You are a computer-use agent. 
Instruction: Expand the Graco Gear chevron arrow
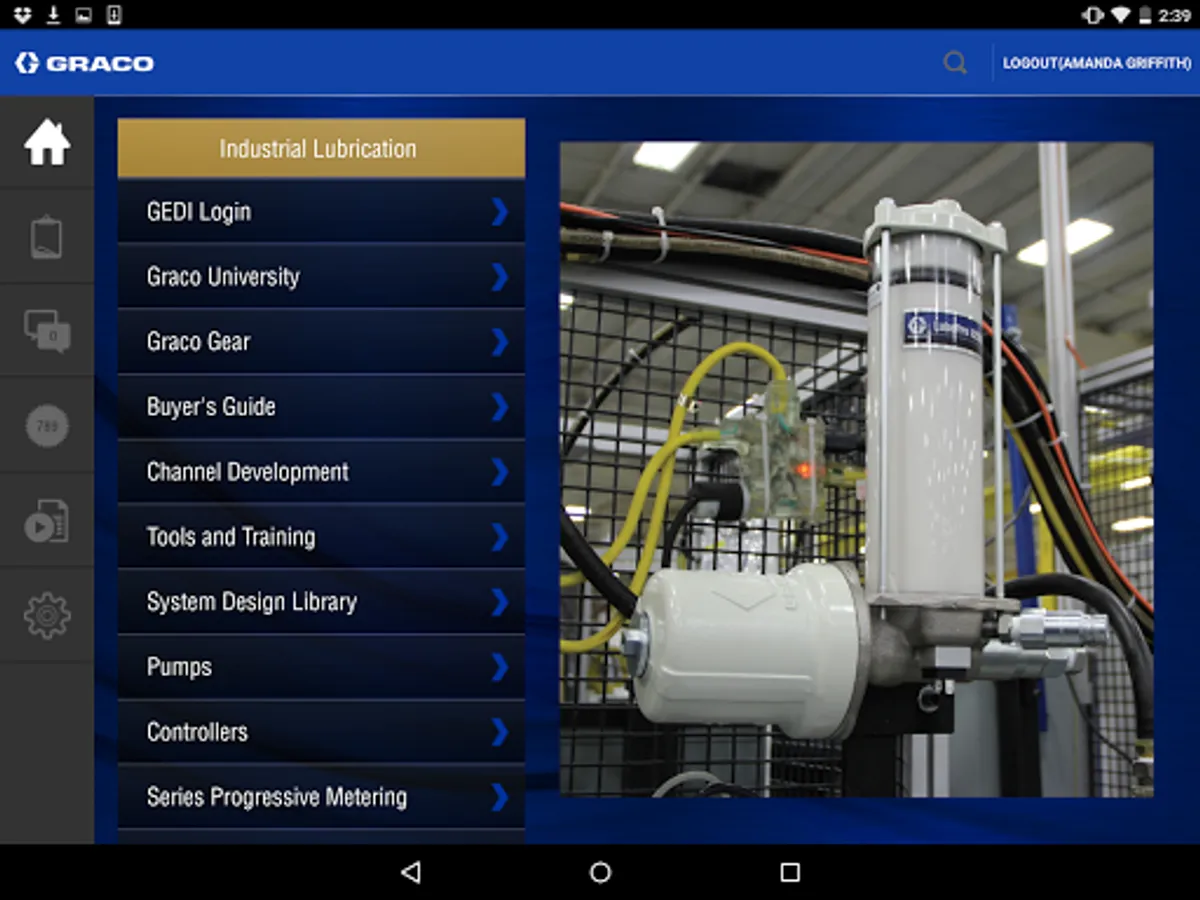pos(500,341)
